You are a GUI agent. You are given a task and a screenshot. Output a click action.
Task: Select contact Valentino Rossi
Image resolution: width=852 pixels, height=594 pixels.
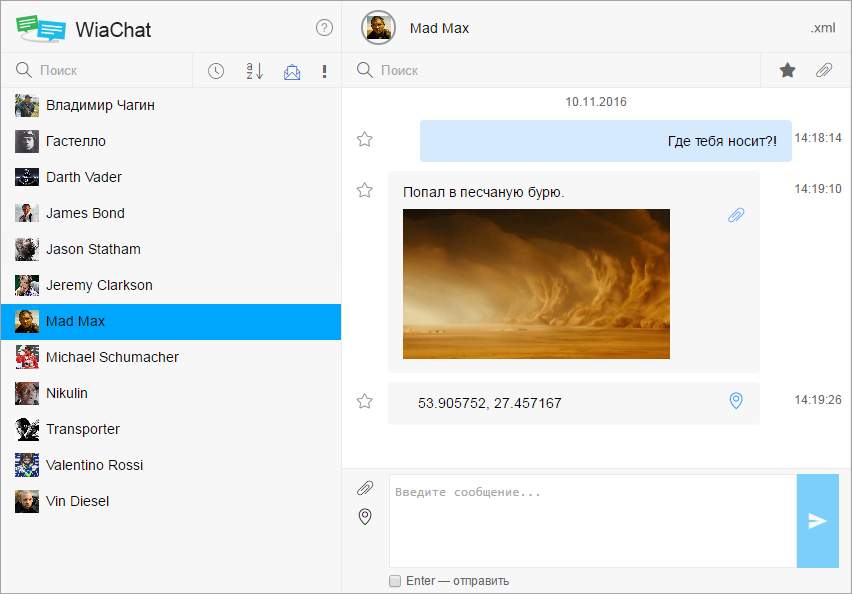pyautogui.click(x=171, y=465)
